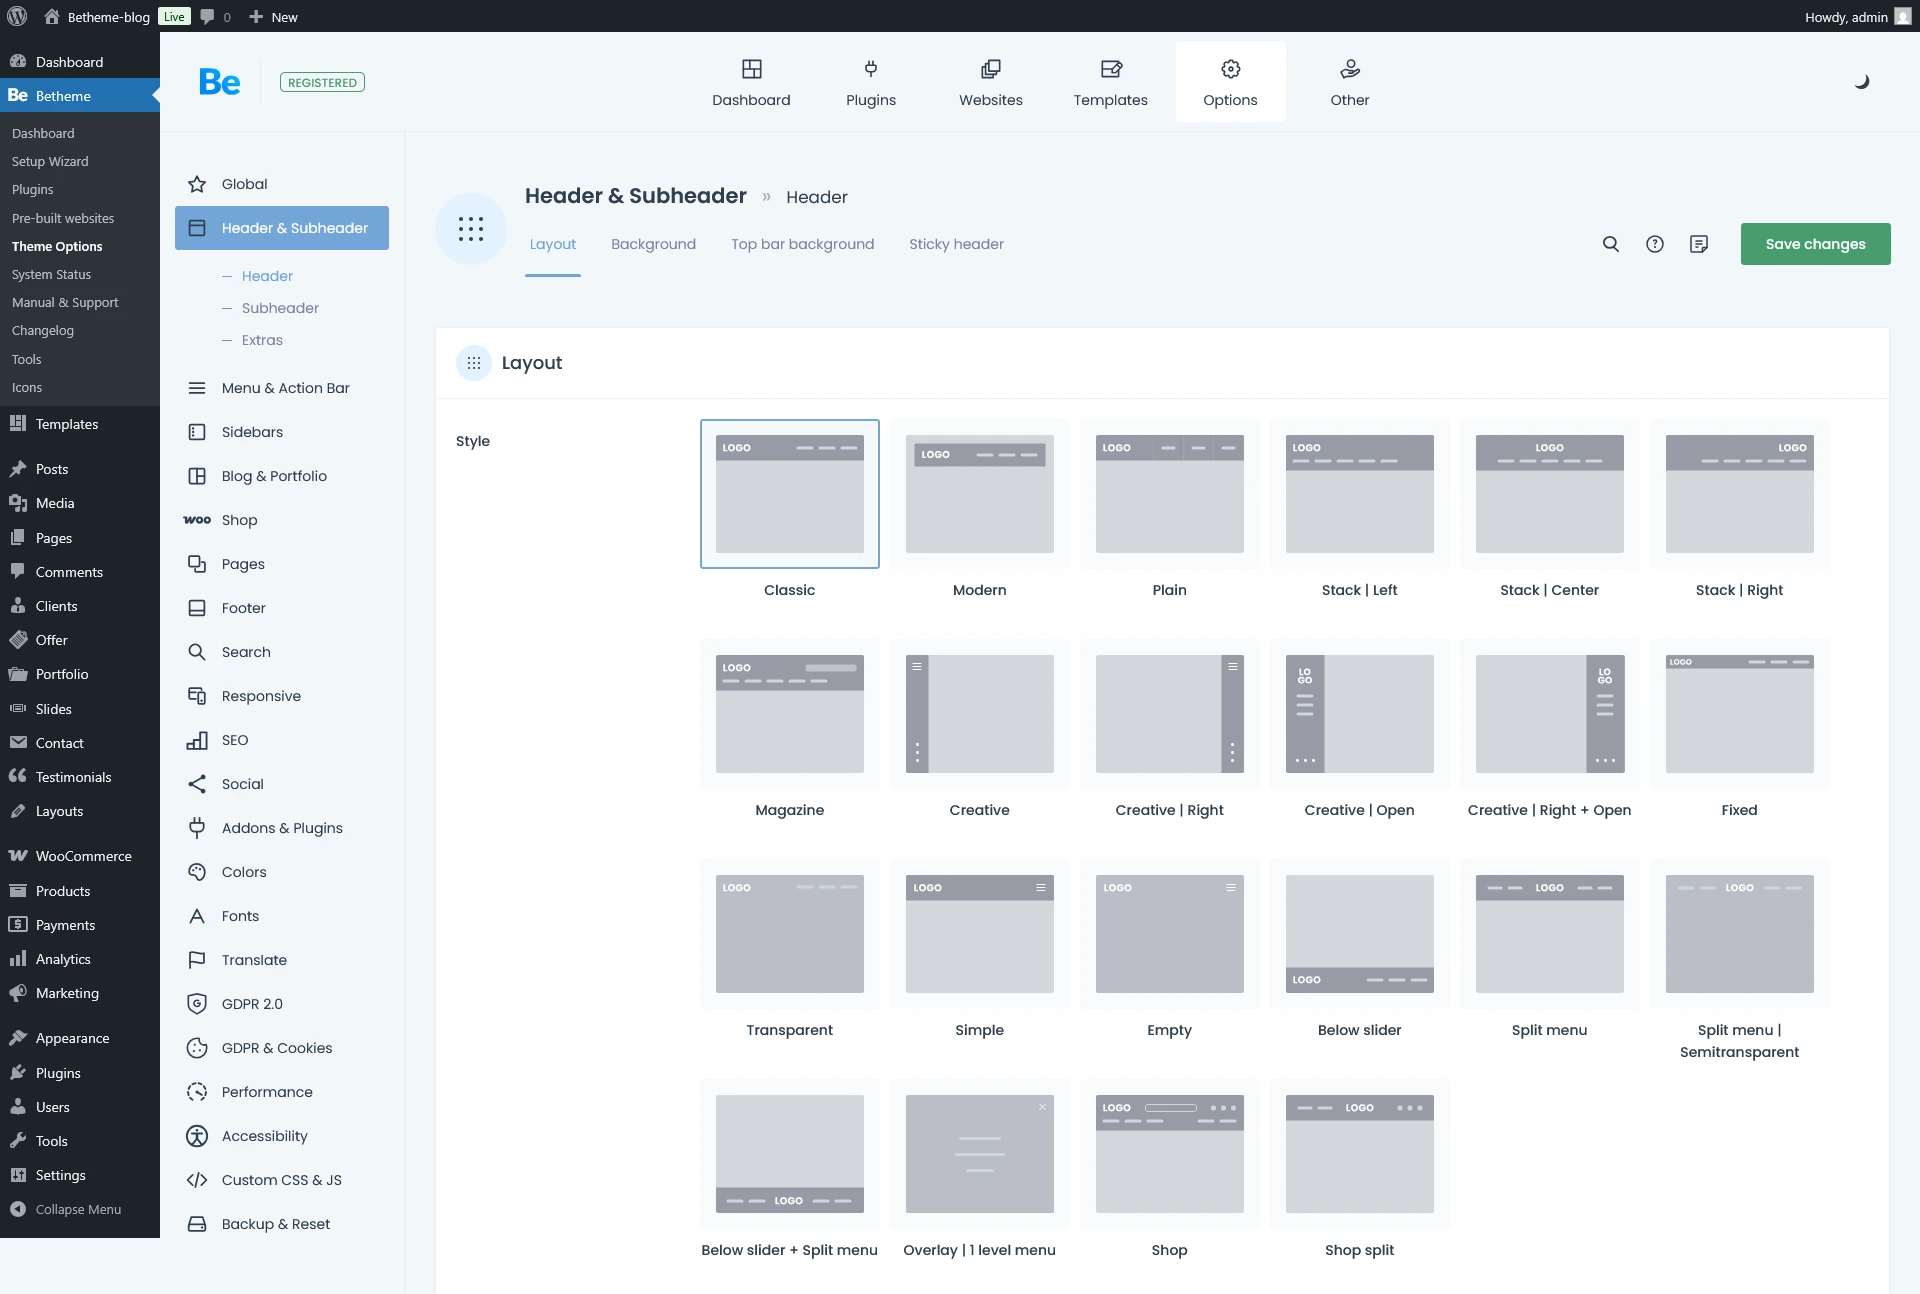This screenshot has height=1294, width=1920.
Task: Open the changelog notes icon near Save changes
Action: [x=1699, y=243]
